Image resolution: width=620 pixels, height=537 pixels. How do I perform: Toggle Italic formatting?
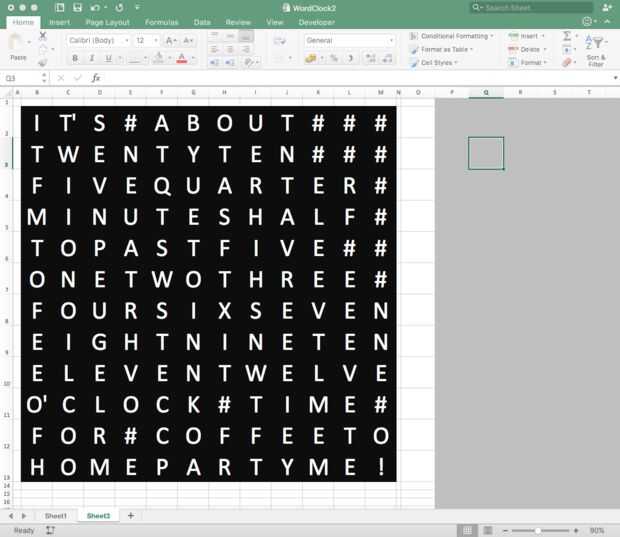click(x=91, y=59)
